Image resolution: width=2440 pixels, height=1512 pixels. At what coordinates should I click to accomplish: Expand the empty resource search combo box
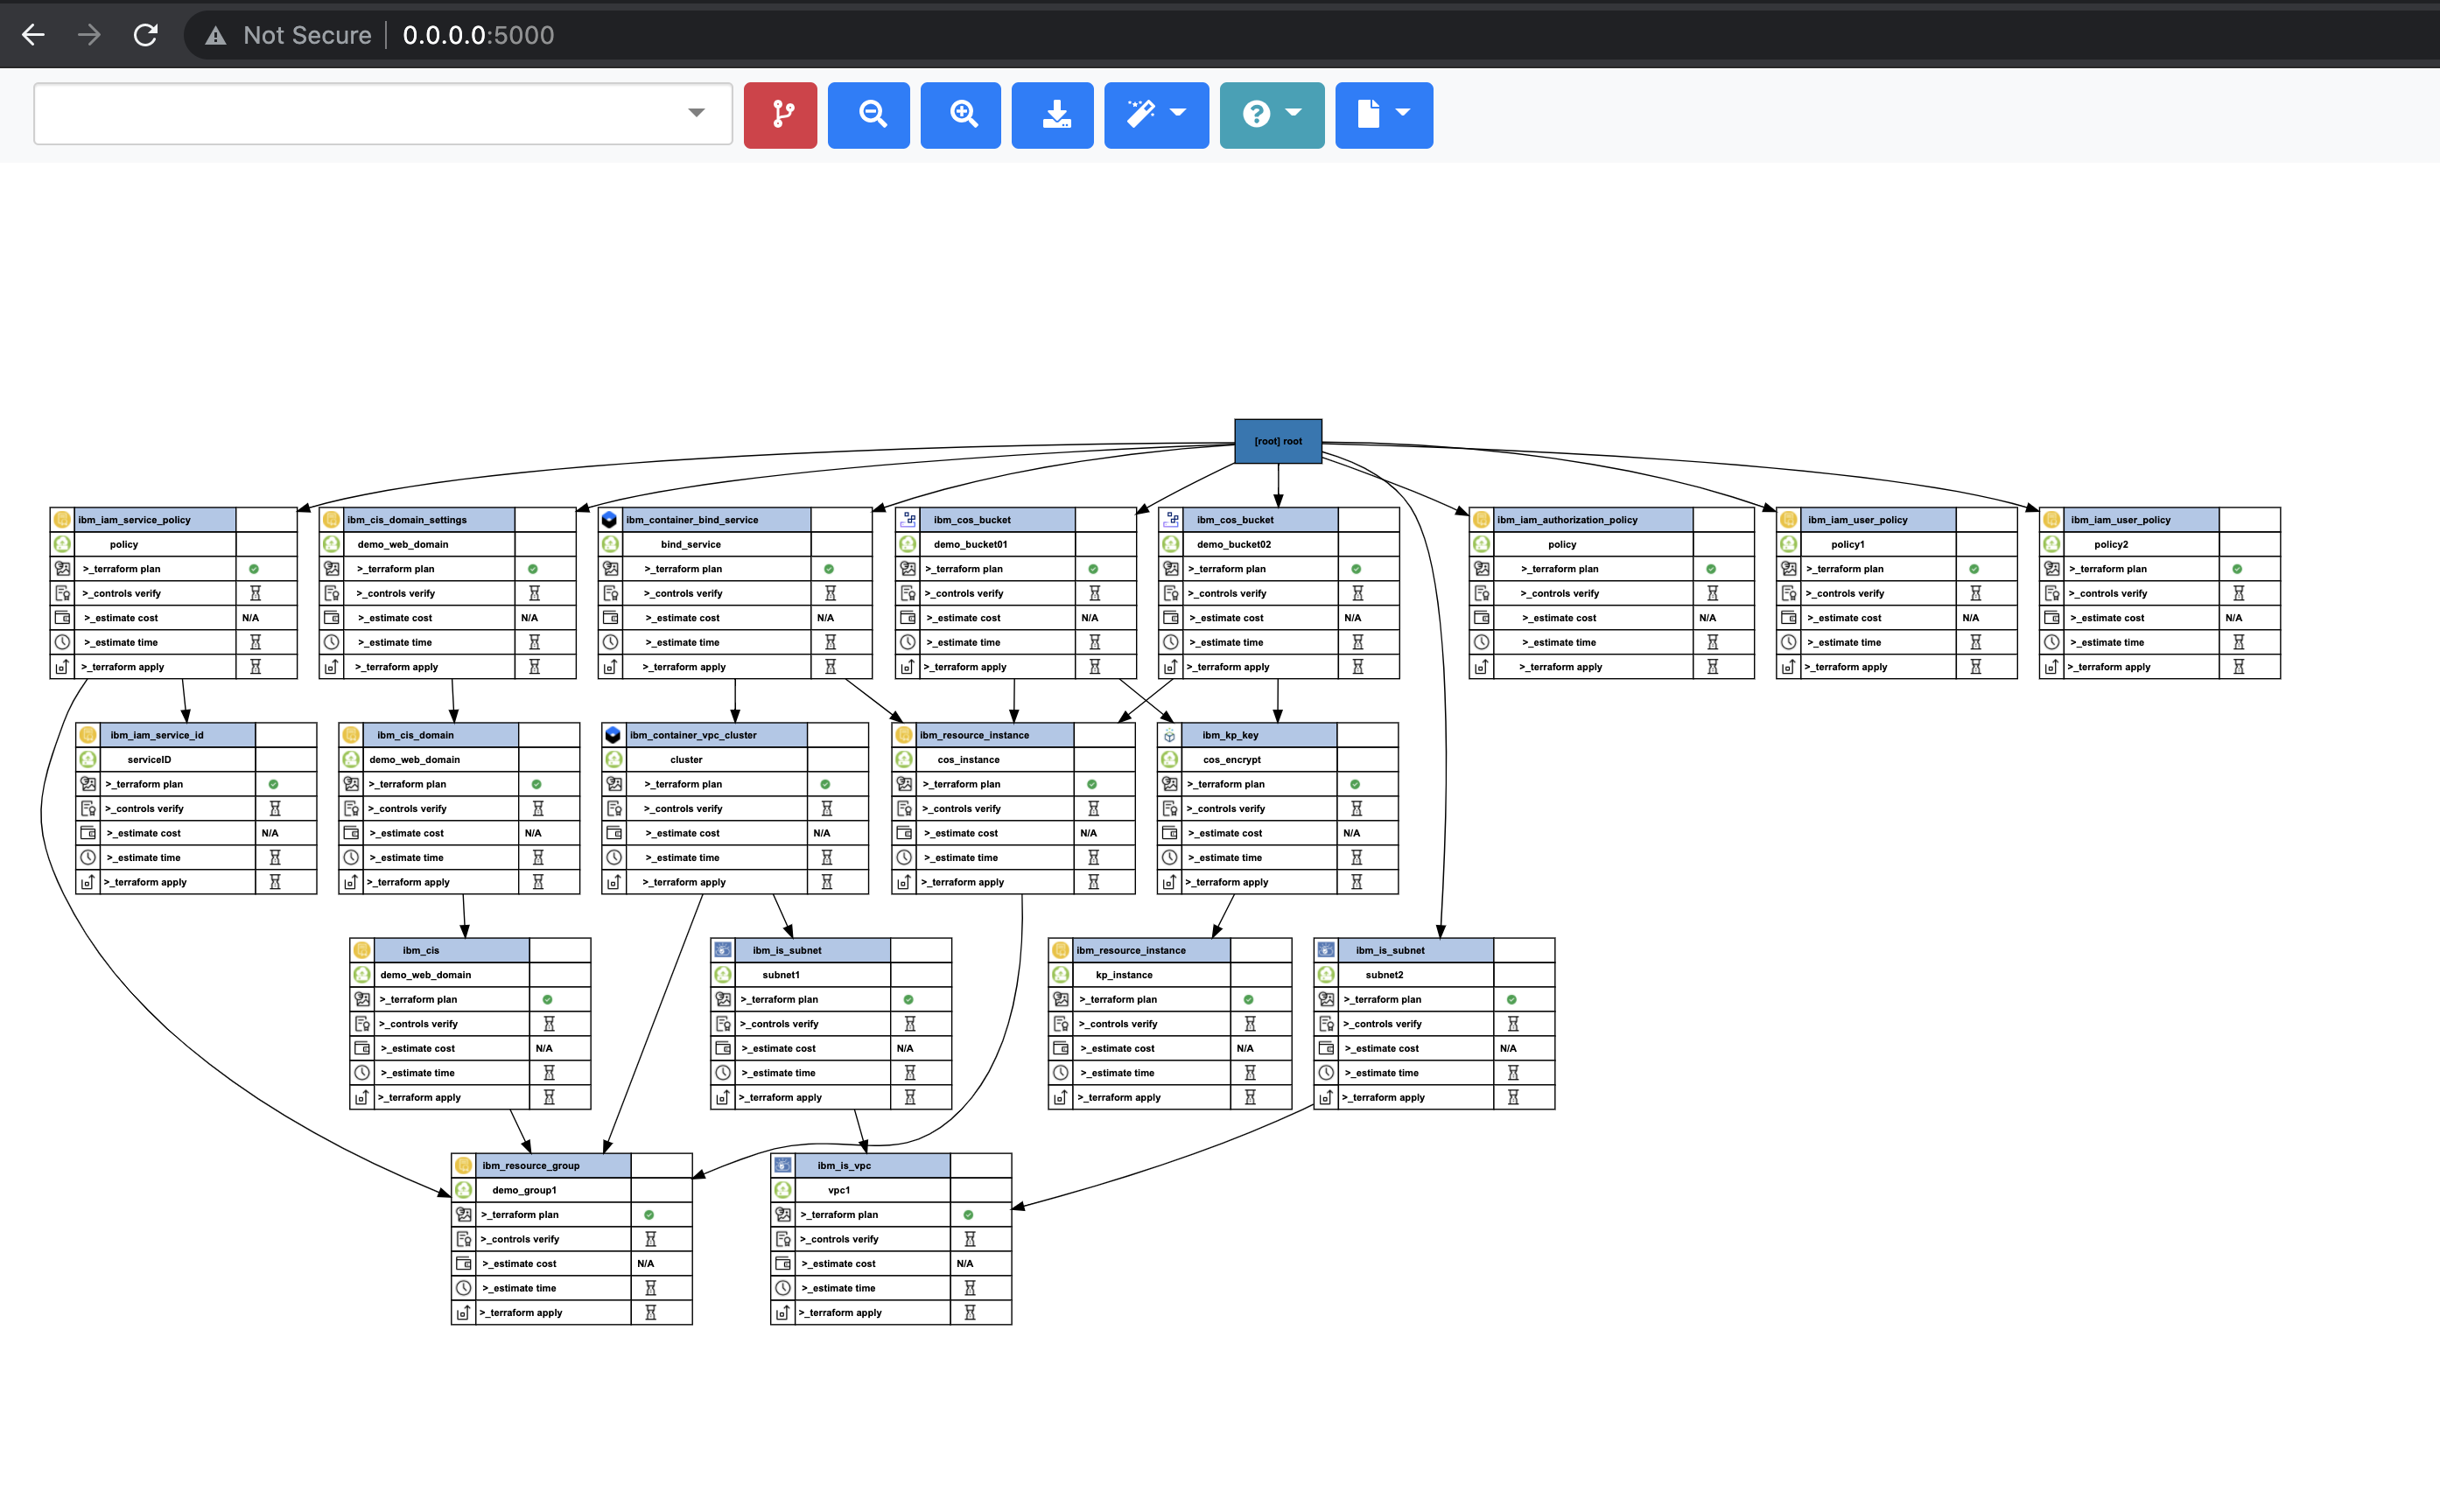pyautogui.click(x=383, y=113)
